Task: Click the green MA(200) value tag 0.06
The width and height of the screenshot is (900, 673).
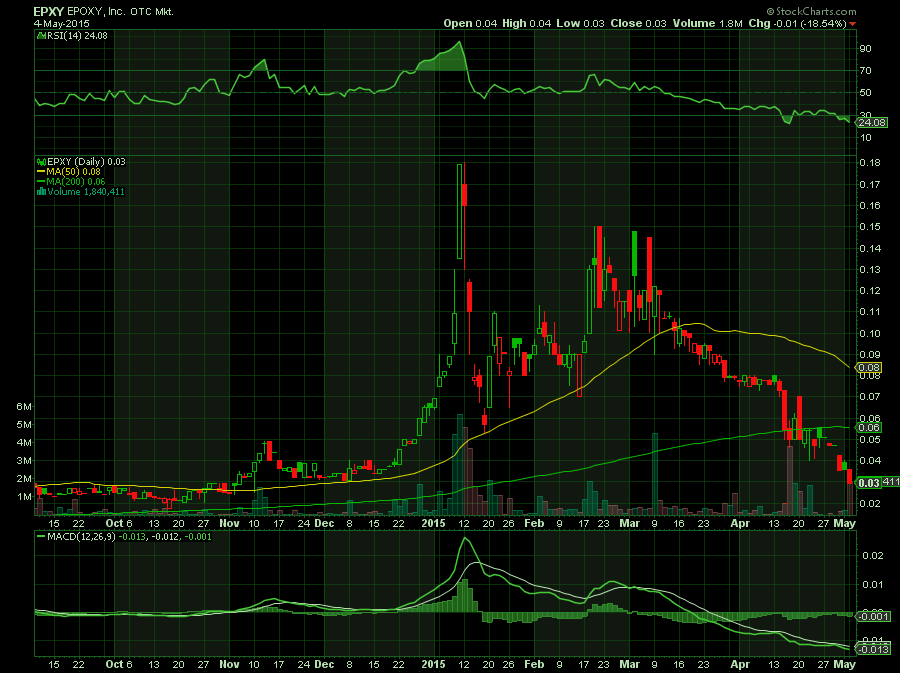Action: 868,427
